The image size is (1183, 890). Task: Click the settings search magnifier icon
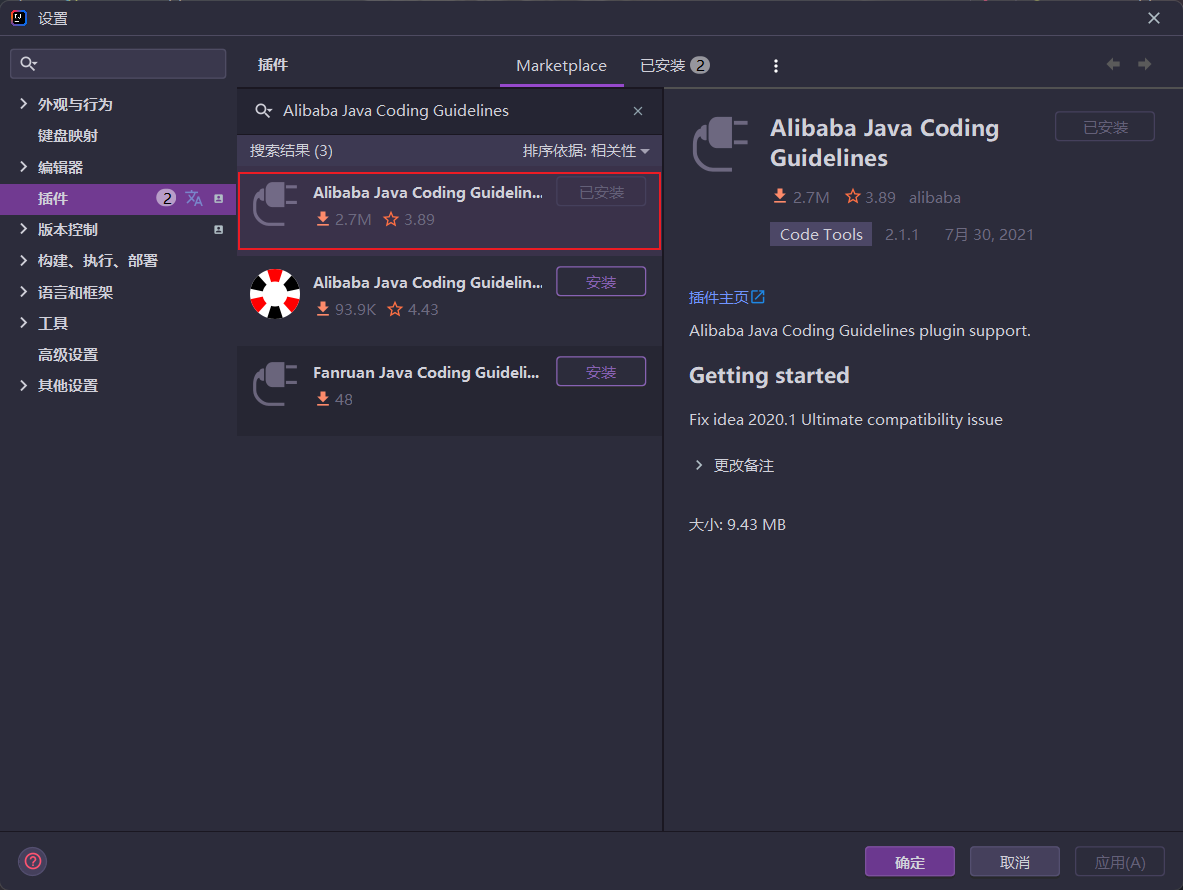point(29,63)
